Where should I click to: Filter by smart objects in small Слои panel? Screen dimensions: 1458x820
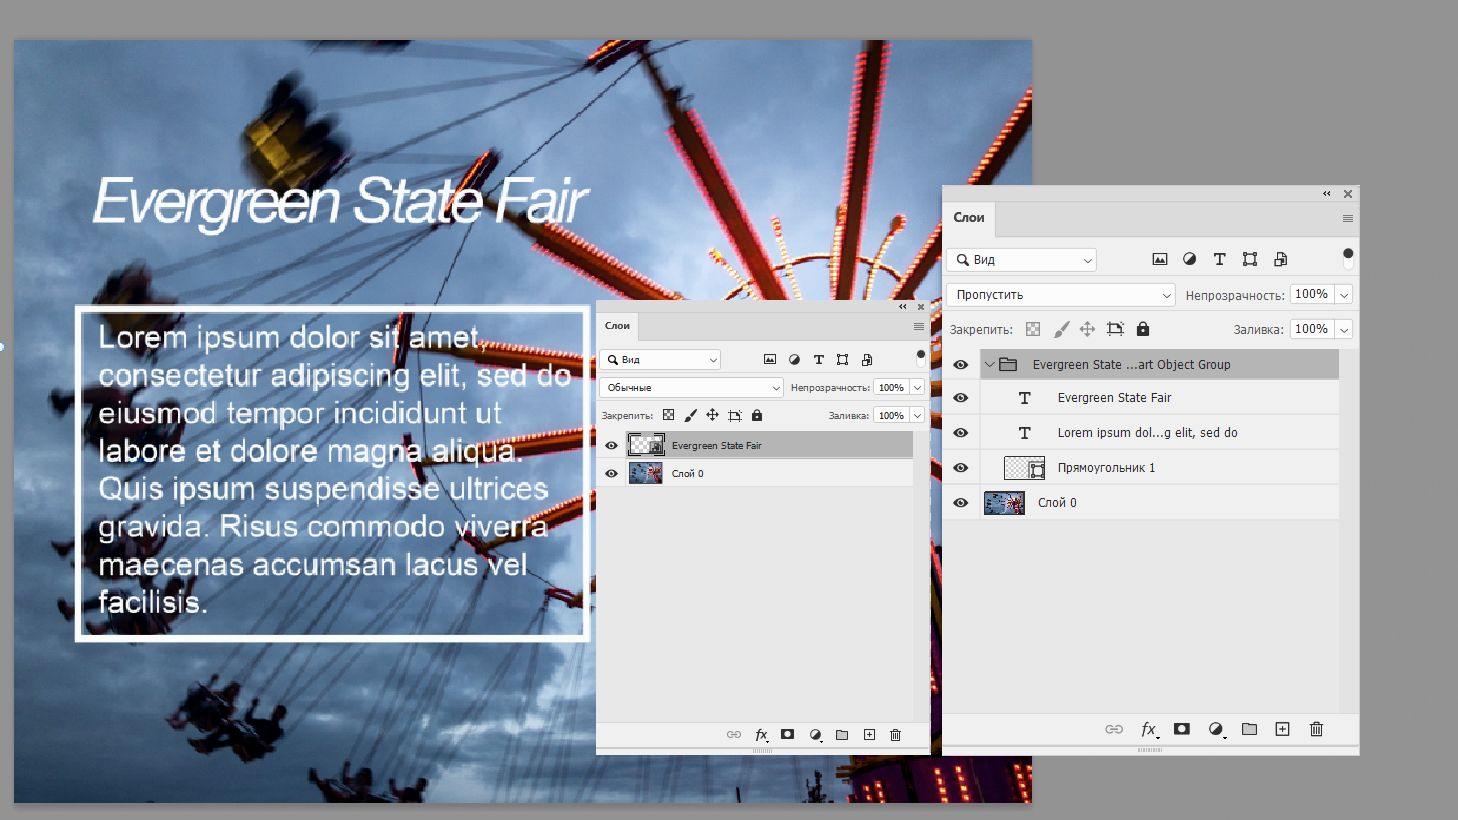867,359
